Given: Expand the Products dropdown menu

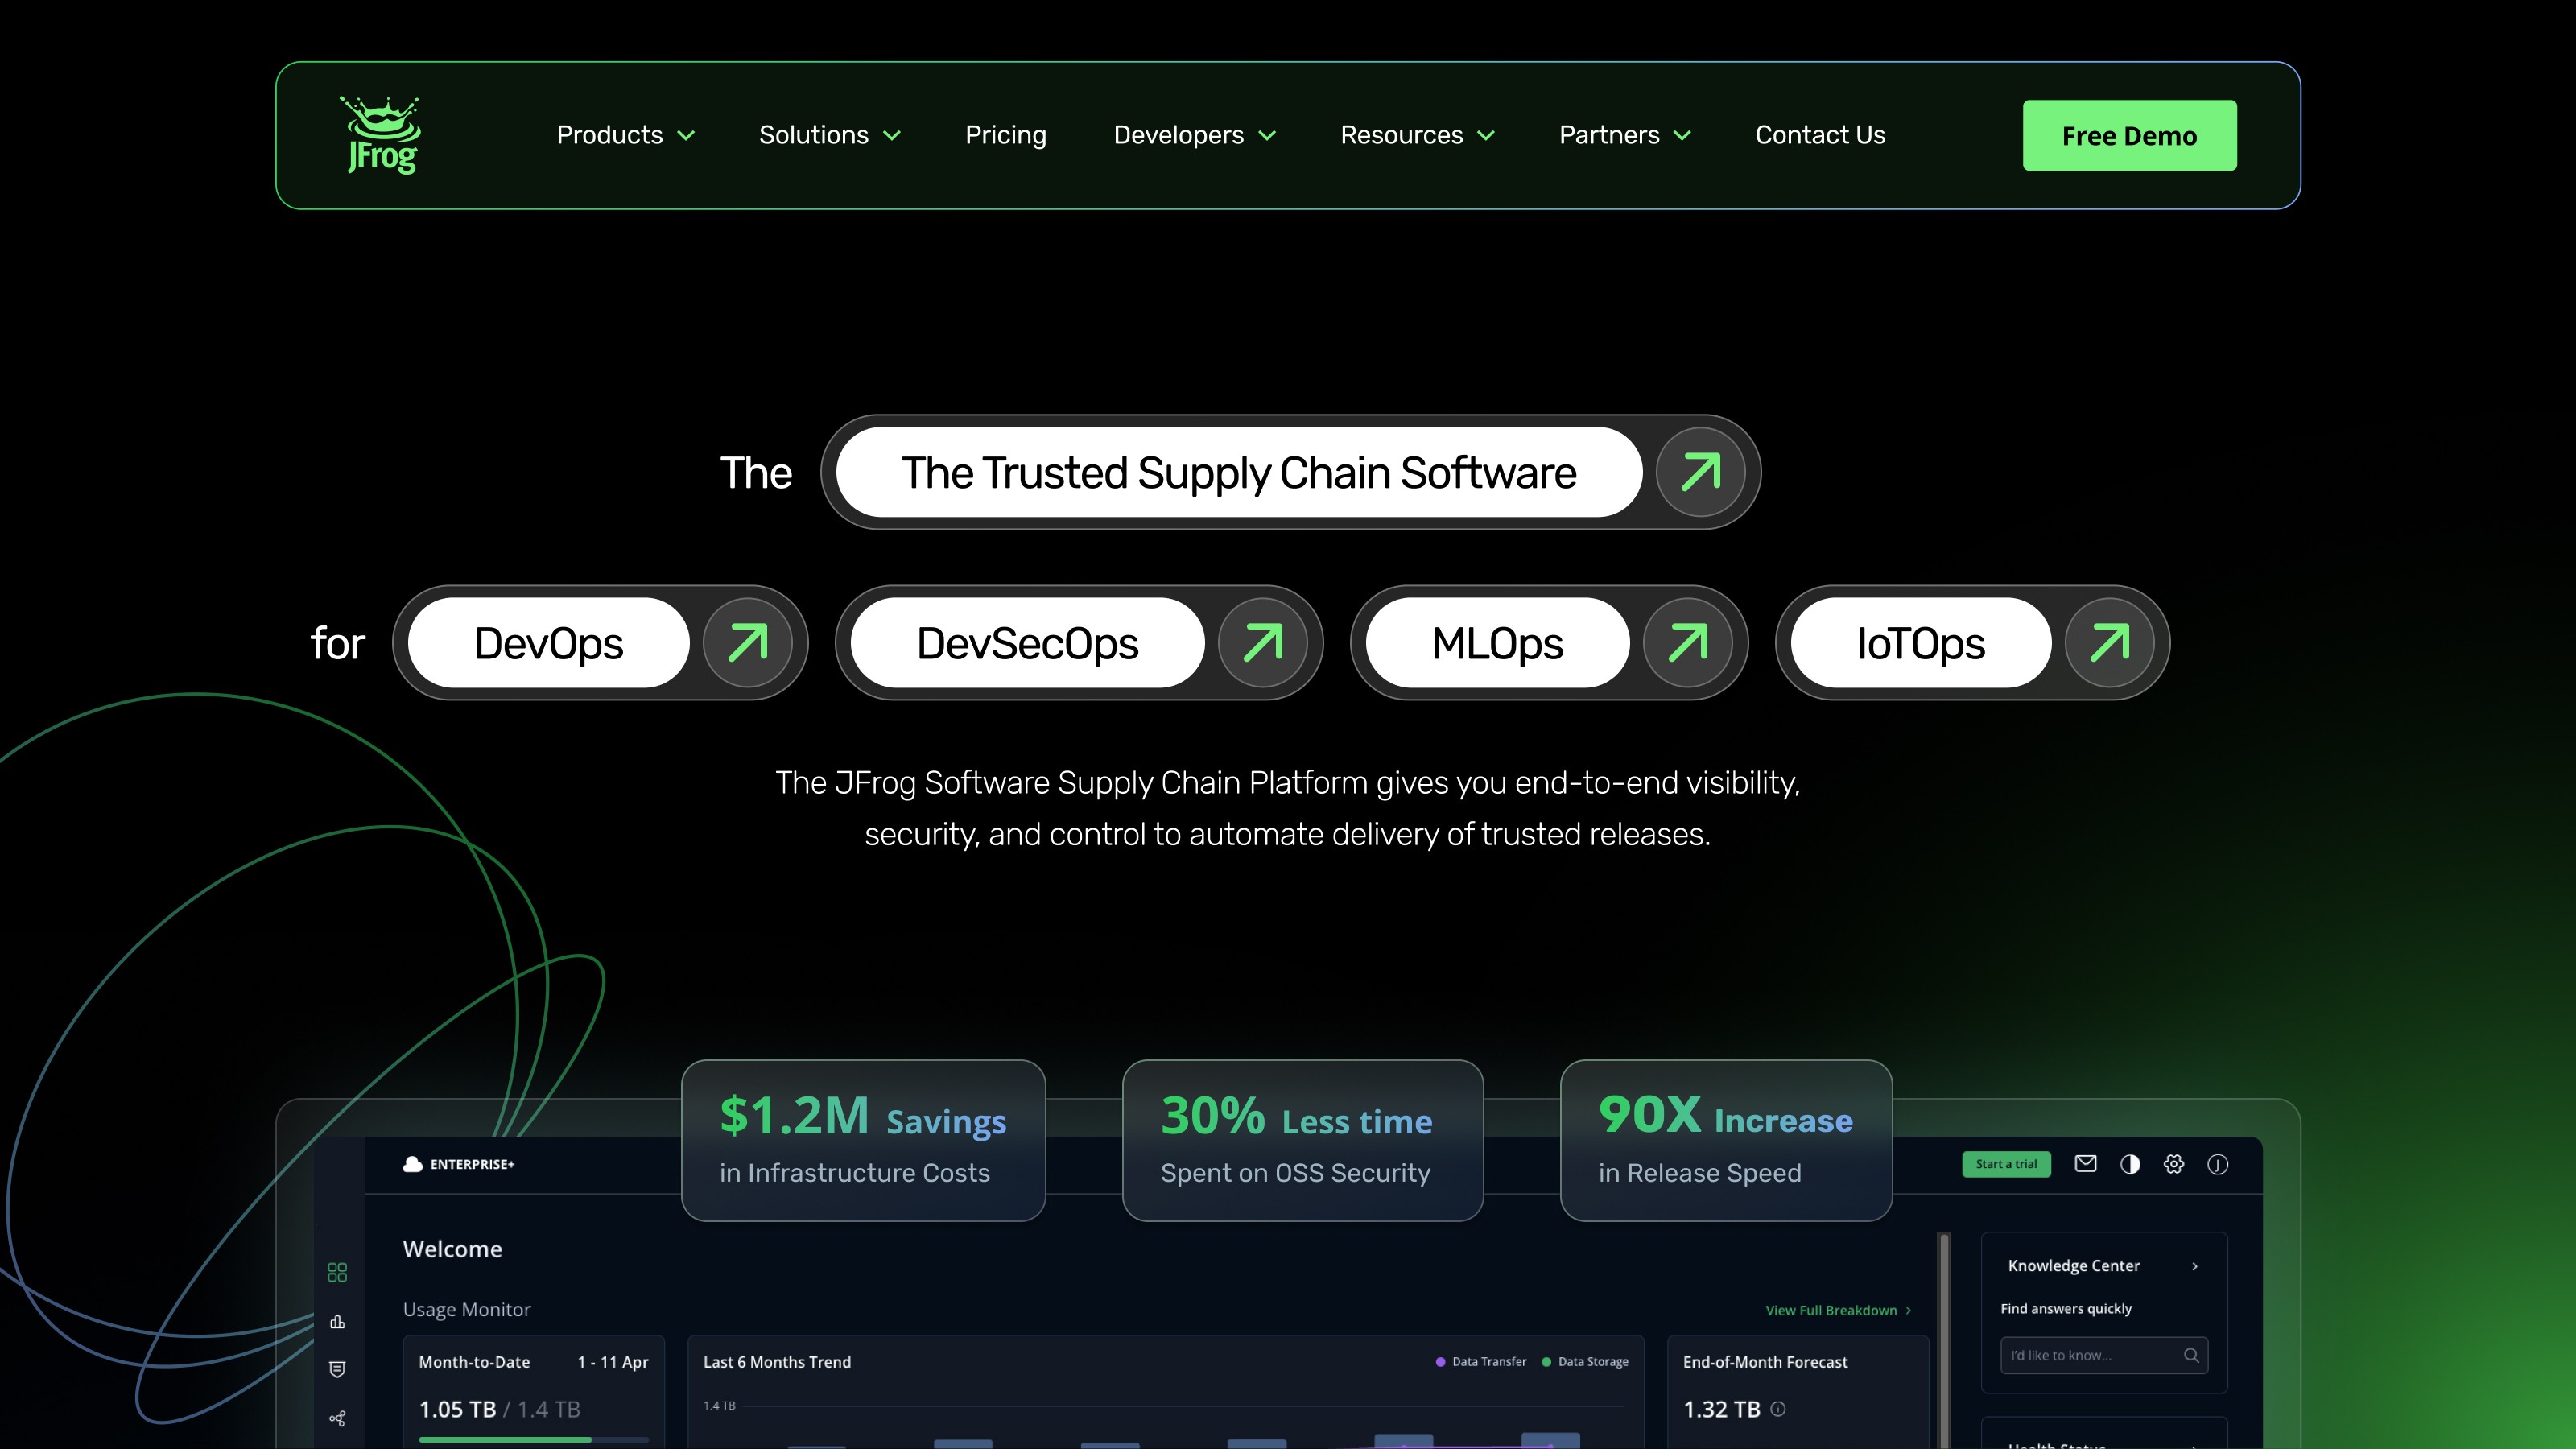Looking at the screenshot, I should tap(625, 135).
